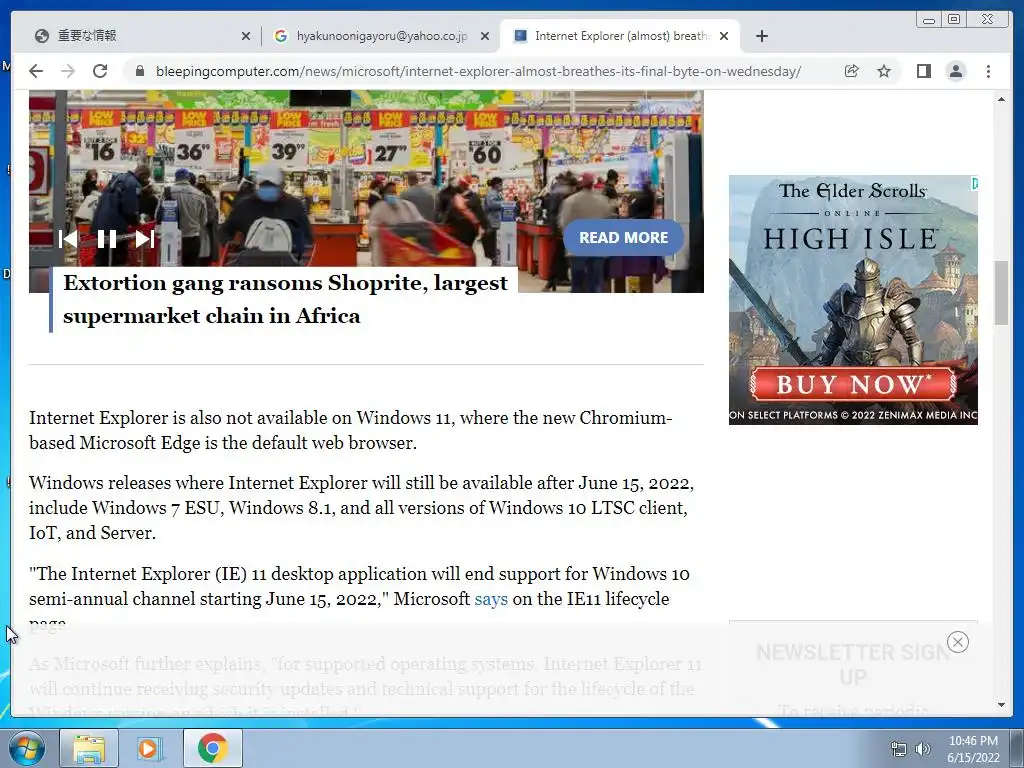The image size is (1024, 768).
Task: Follow the "says" link in article
Action: coord(490,599)
